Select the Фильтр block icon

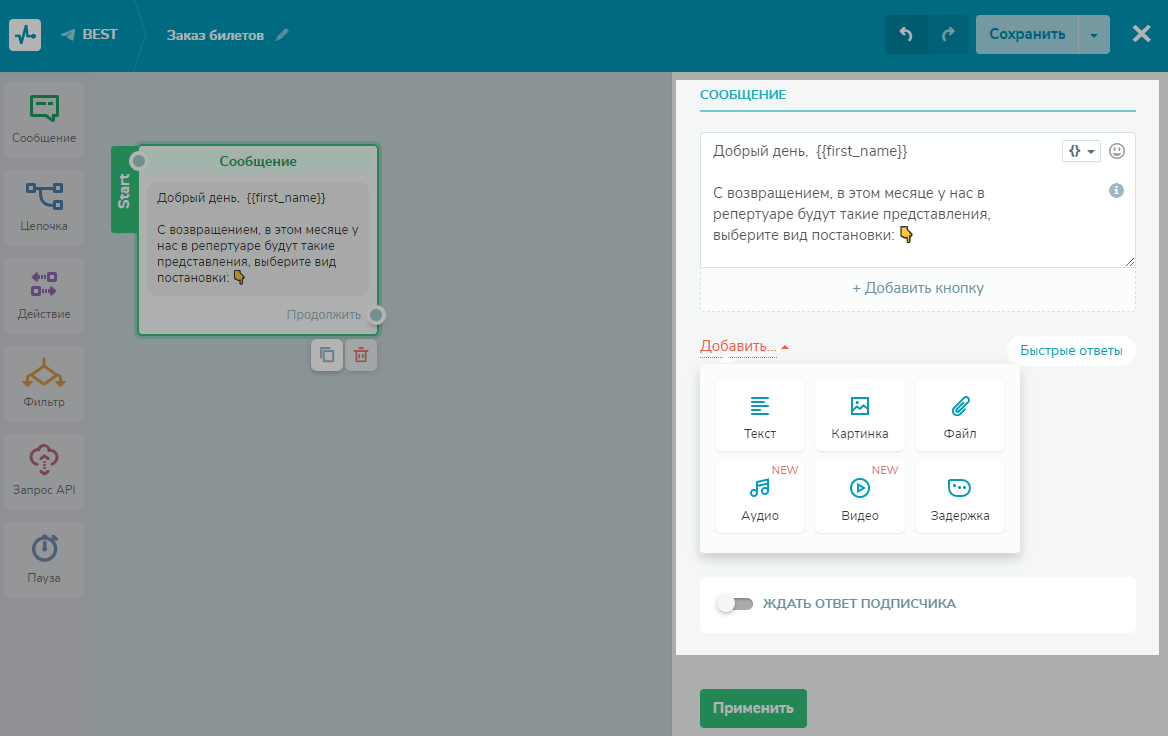pos(44,374)
